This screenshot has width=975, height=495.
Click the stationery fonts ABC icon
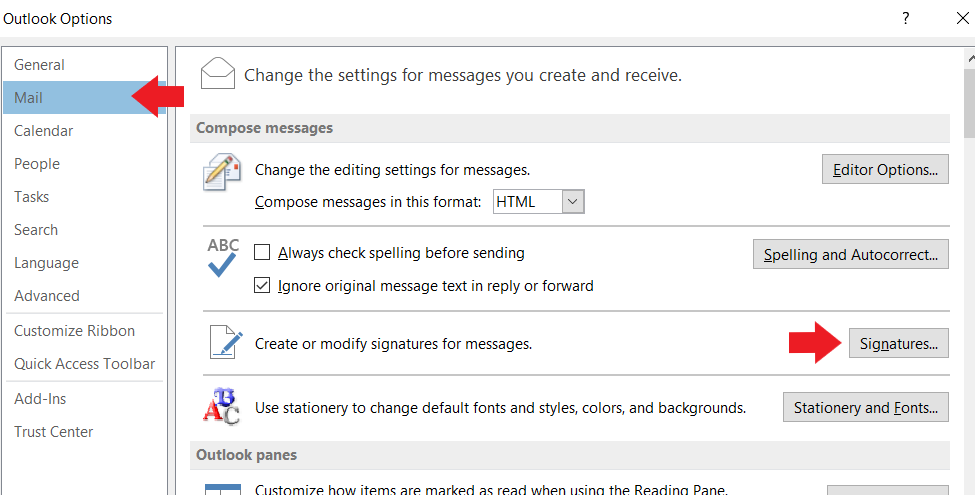coord(221,407)
